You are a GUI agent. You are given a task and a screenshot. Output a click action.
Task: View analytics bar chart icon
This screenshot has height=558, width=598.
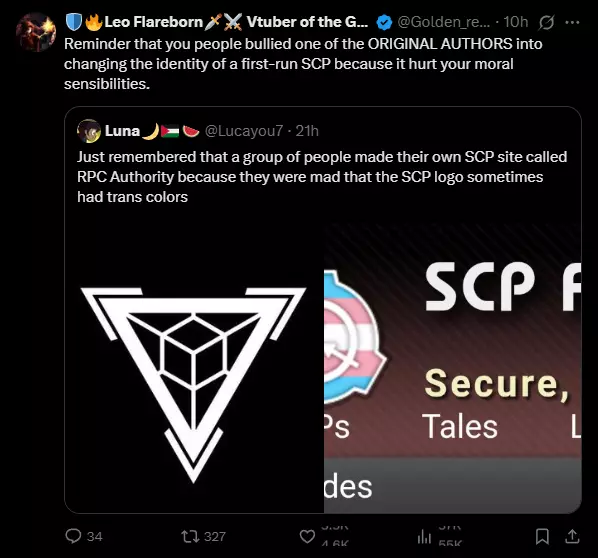(424, 537)
